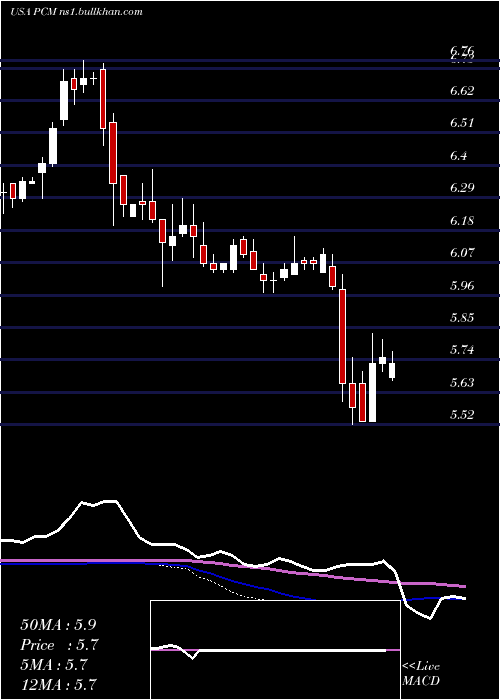Image resolution: width=500 pixels, height=700 pixels.
Task: Click the 5.85 price axis label
Action: coord(462,318)
